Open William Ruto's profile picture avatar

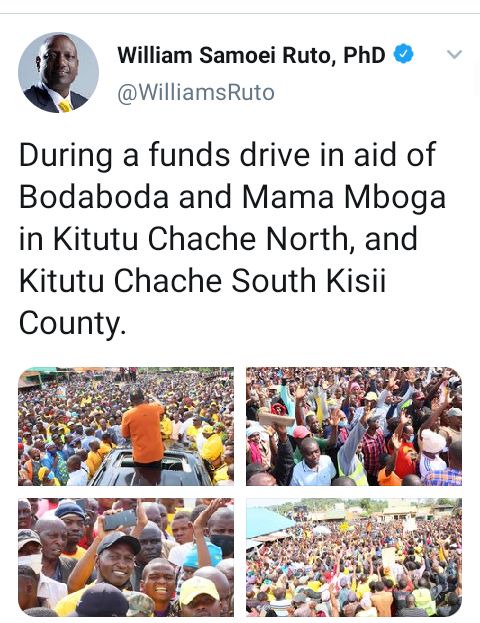(x=58, y=73)
